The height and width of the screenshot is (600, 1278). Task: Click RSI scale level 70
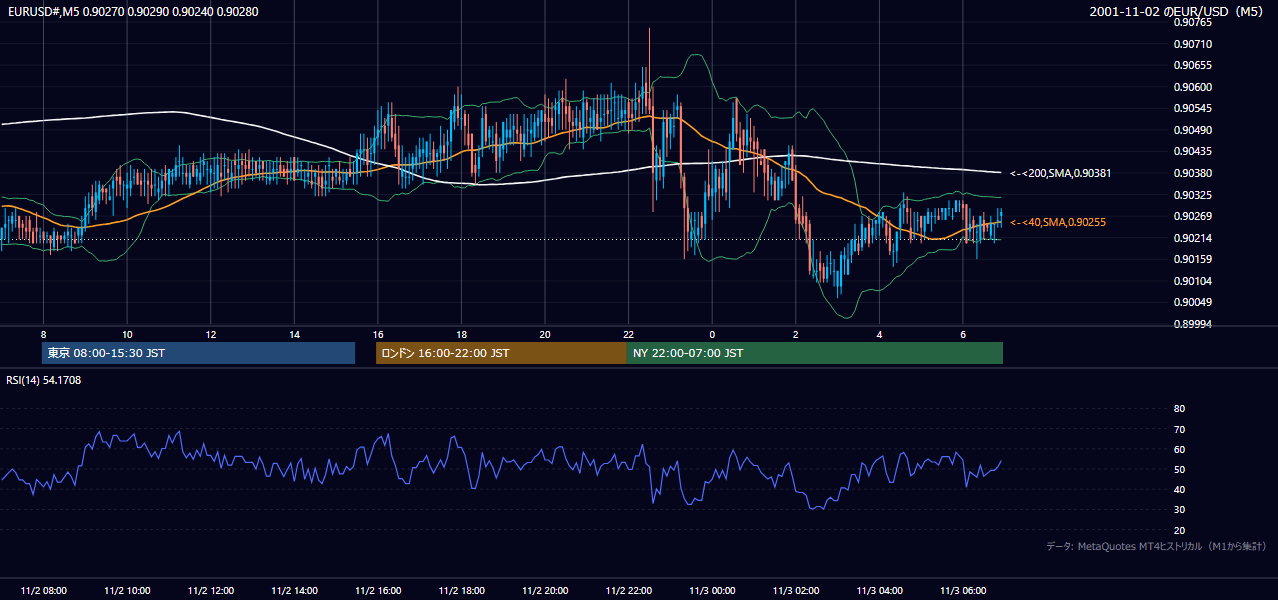pos(1179,429)
